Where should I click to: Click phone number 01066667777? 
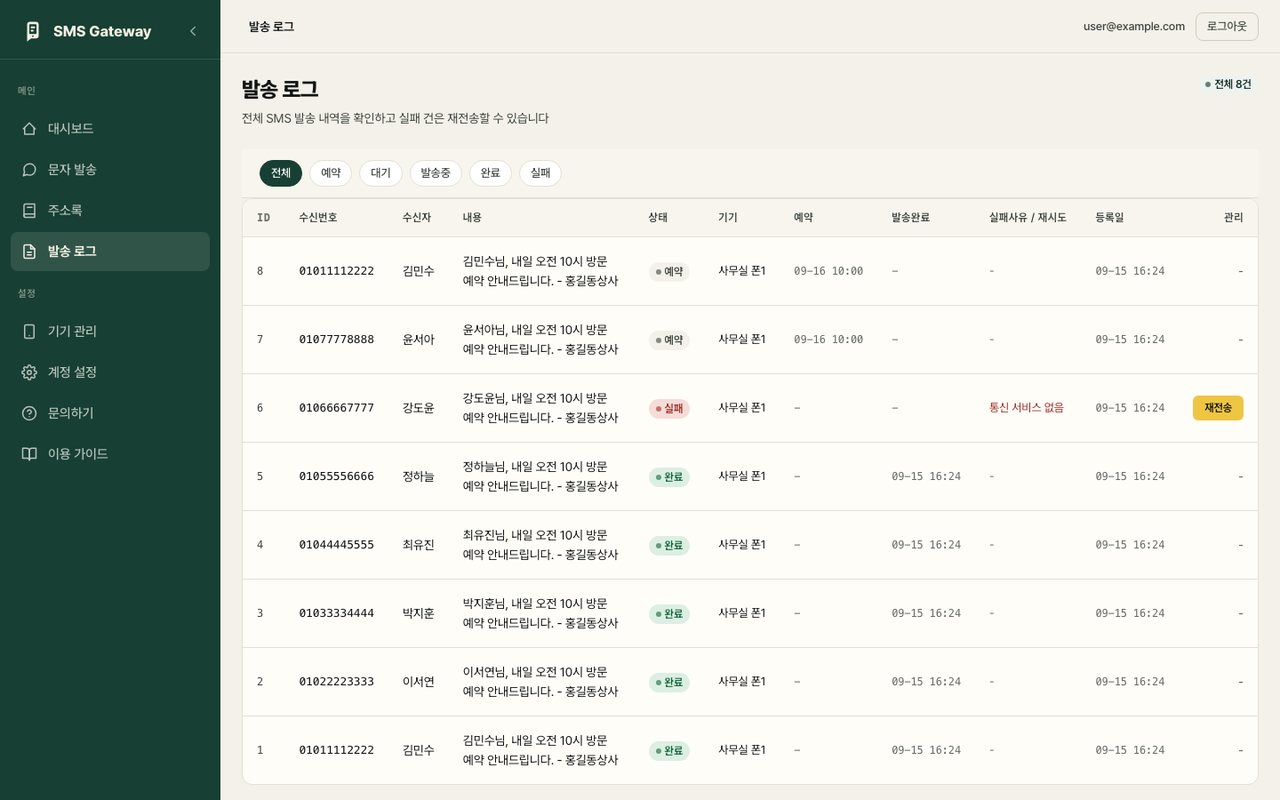[x=337, y=408]
